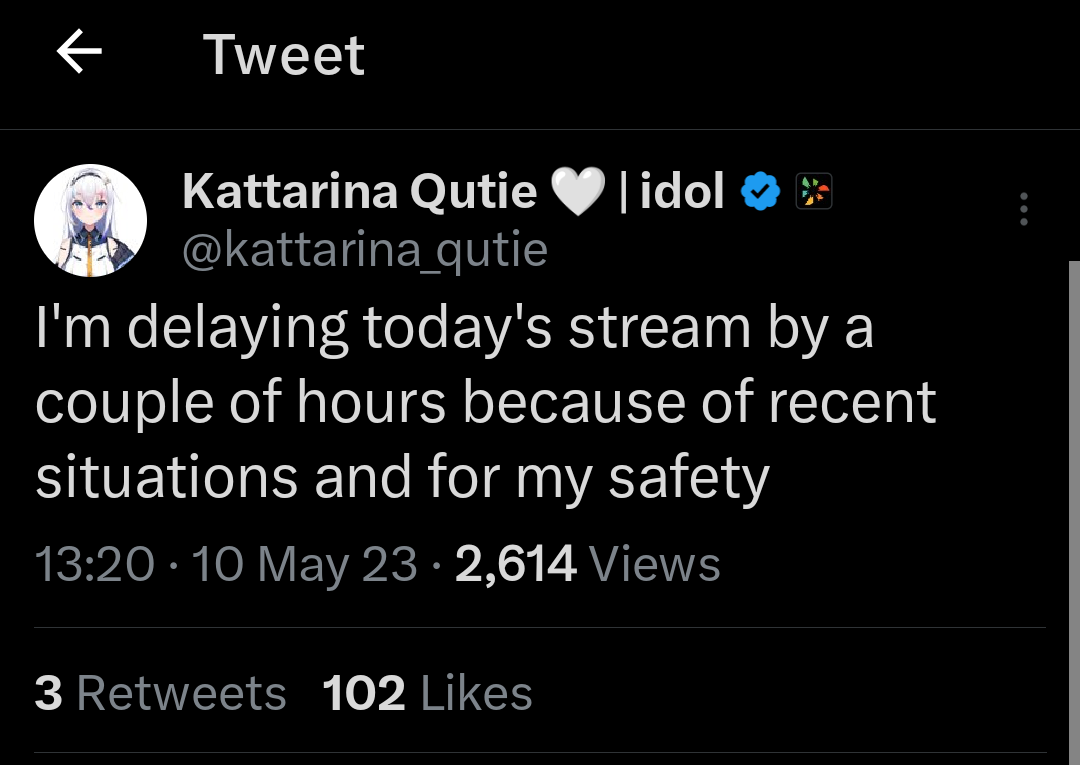Click the "idol" label after the name
This screenshot has width=1080, height=765.
(682, 190)
